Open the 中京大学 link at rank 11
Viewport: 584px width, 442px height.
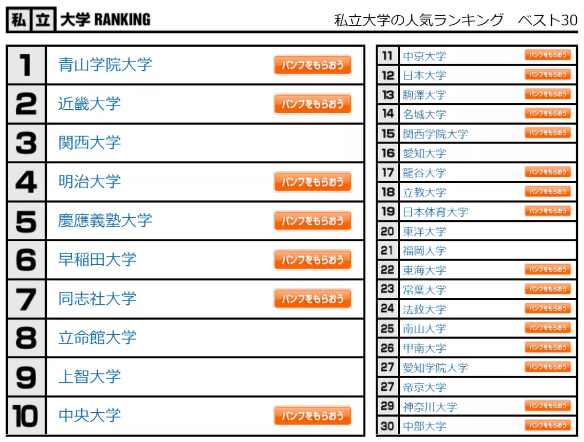(x=424, y=56)
